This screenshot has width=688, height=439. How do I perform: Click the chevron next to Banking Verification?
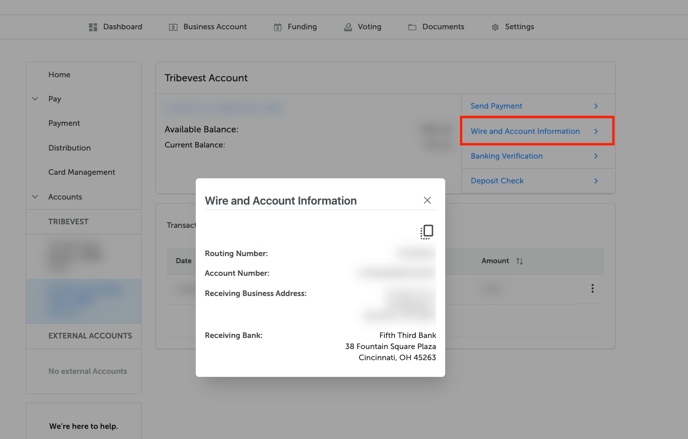[x=596, y=156]
